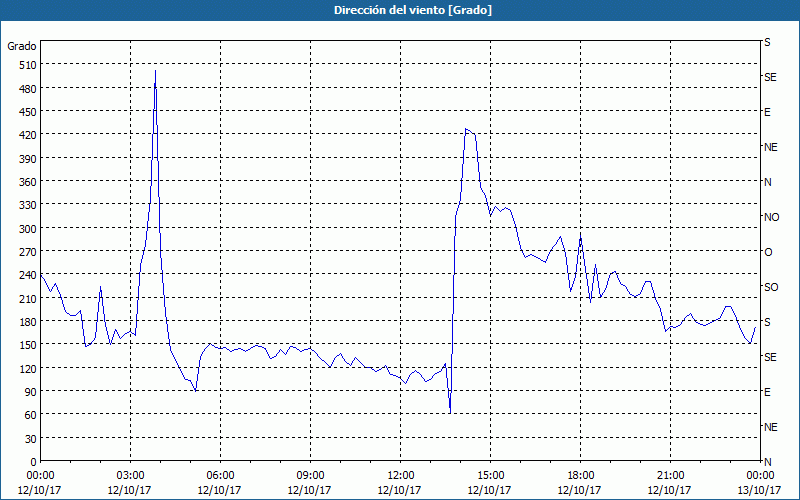
Task: Click the 03:00 time axis label
Action: point(130,476)
